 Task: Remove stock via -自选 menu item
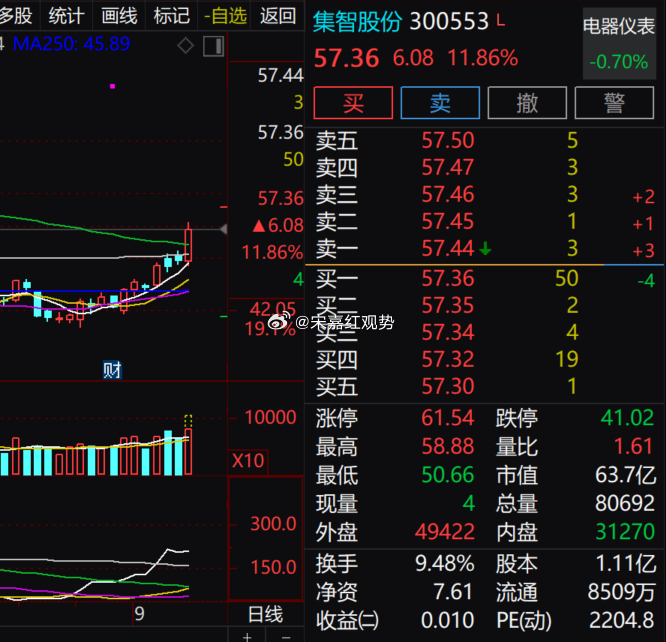(225, 16)
